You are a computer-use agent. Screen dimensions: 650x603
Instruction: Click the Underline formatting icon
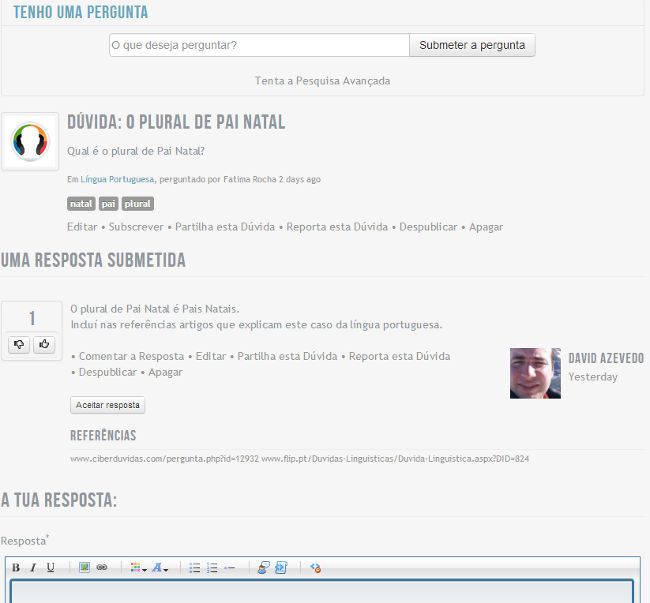point(51,568)
